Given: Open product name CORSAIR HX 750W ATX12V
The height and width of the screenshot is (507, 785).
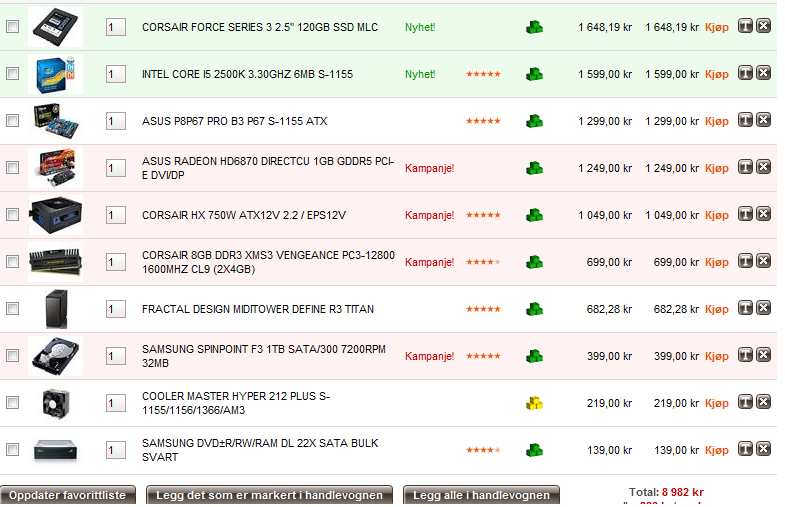Looking at the screenshot, I should point(244,216).
